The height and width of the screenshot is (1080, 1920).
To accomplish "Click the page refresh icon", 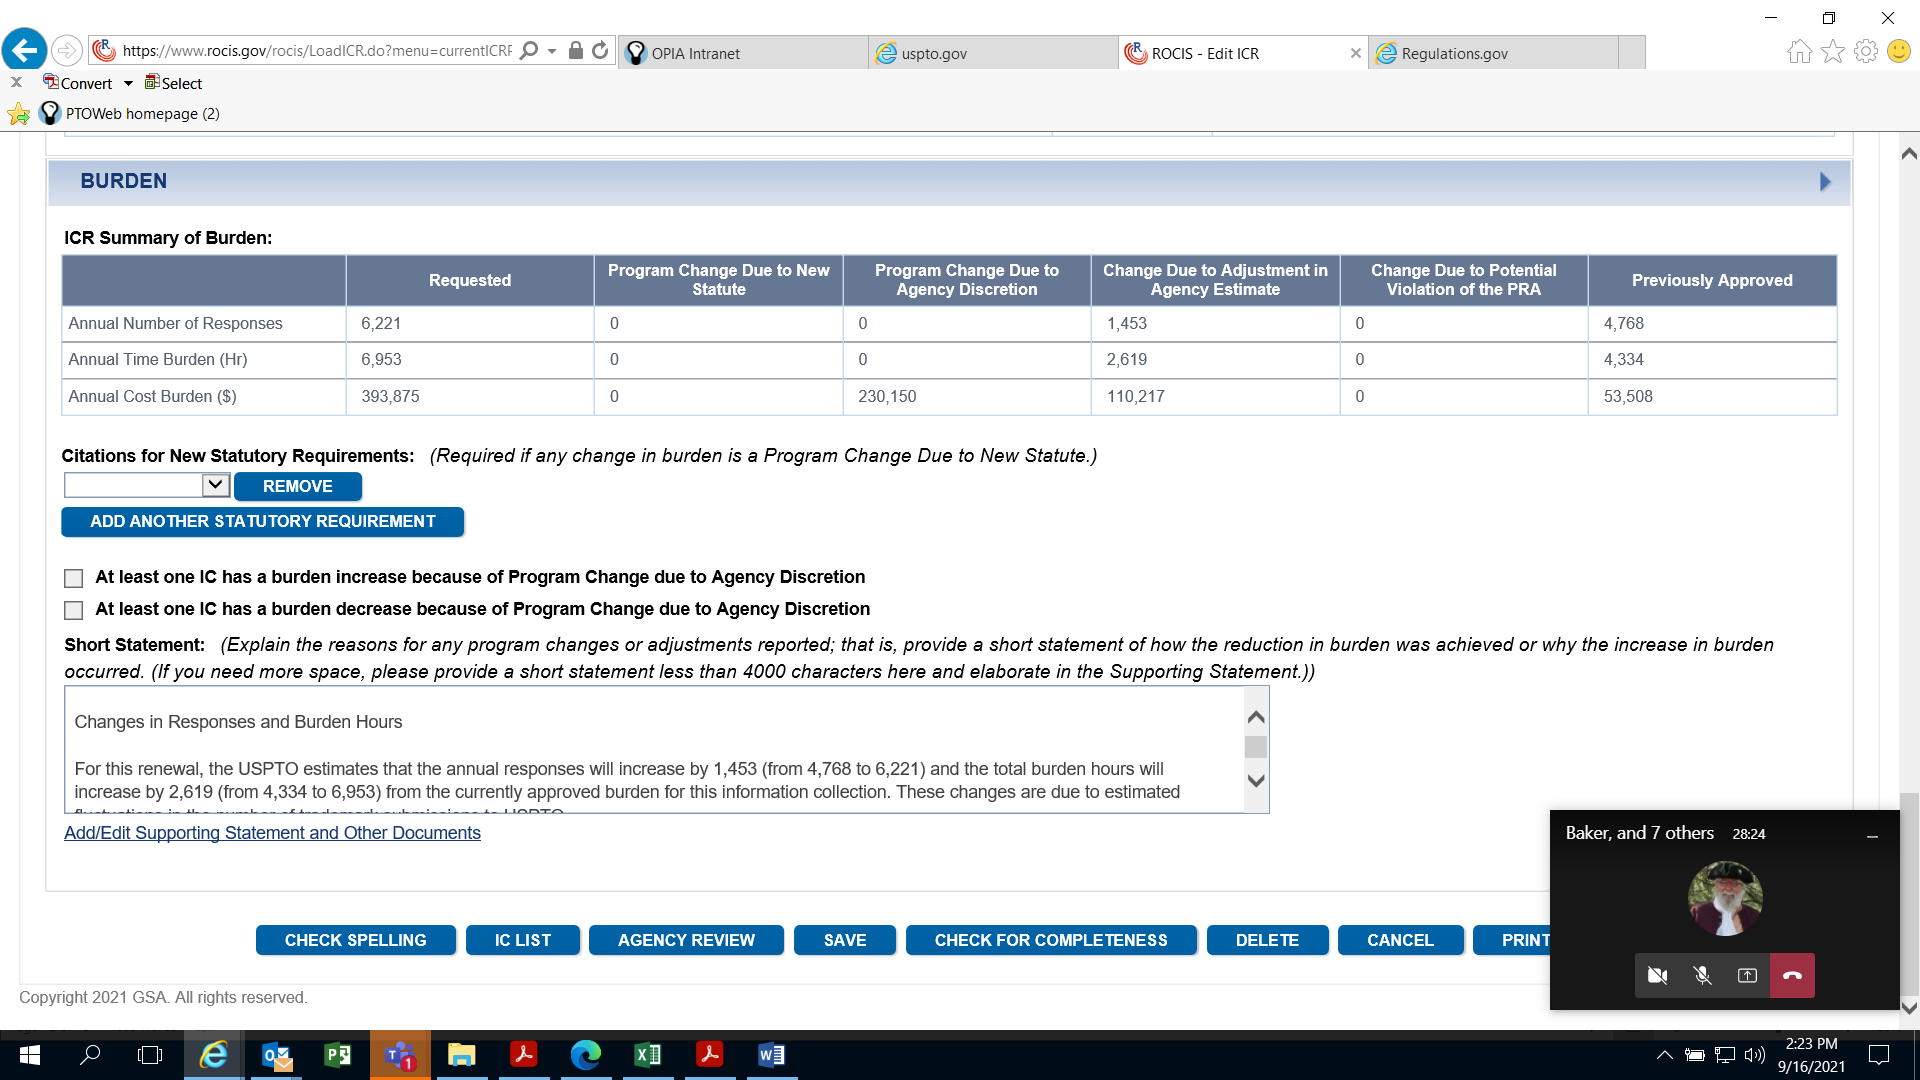I will coord(600,50).
